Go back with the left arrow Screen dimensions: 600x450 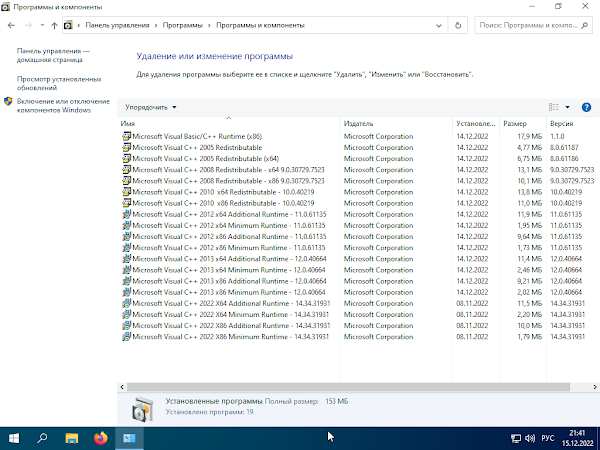pyautogui.click(x=11, y=25)
